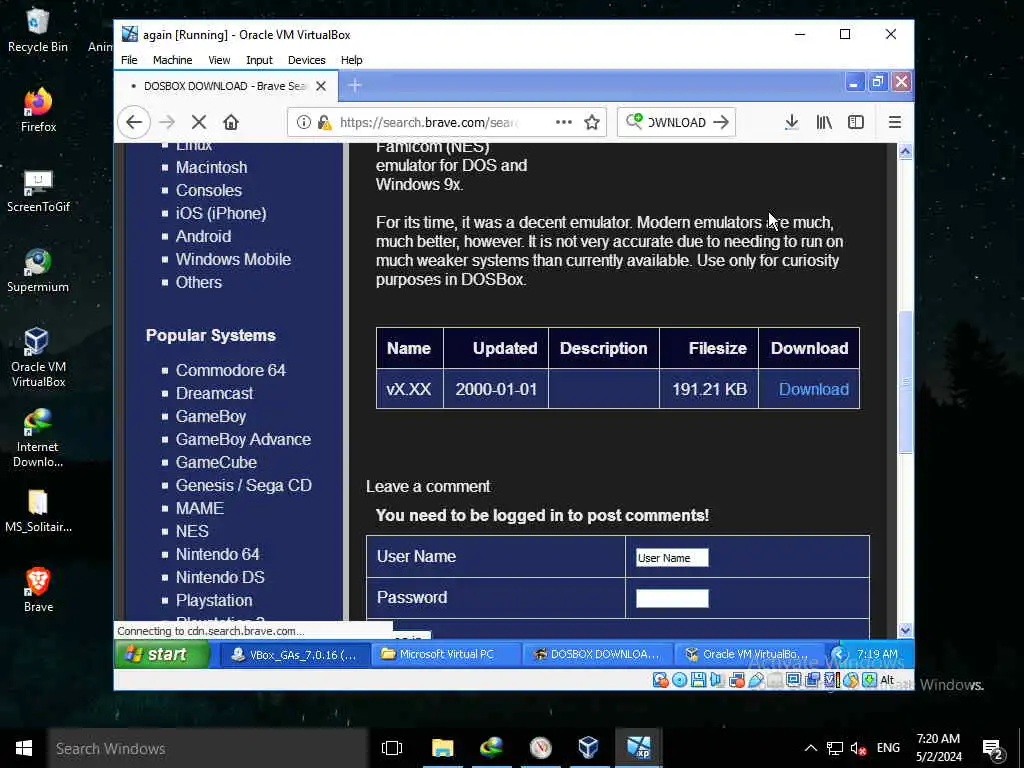
Task: Select the MS_Solitaire folder on desktop
Action: tap(38, 511)
